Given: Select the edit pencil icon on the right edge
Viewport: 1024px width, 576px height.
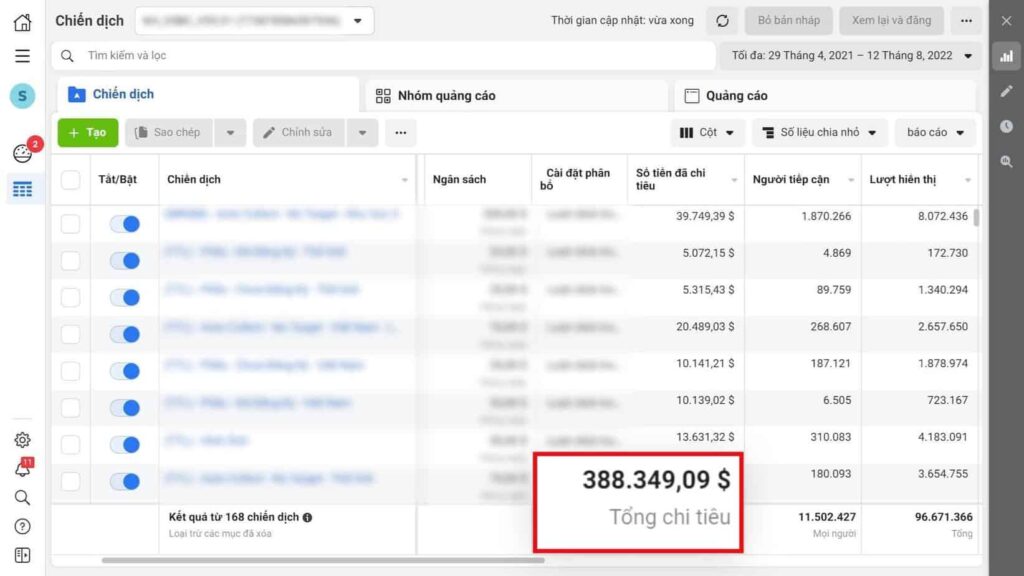Looking at the screenshot, I should [x=1006, y=90].
